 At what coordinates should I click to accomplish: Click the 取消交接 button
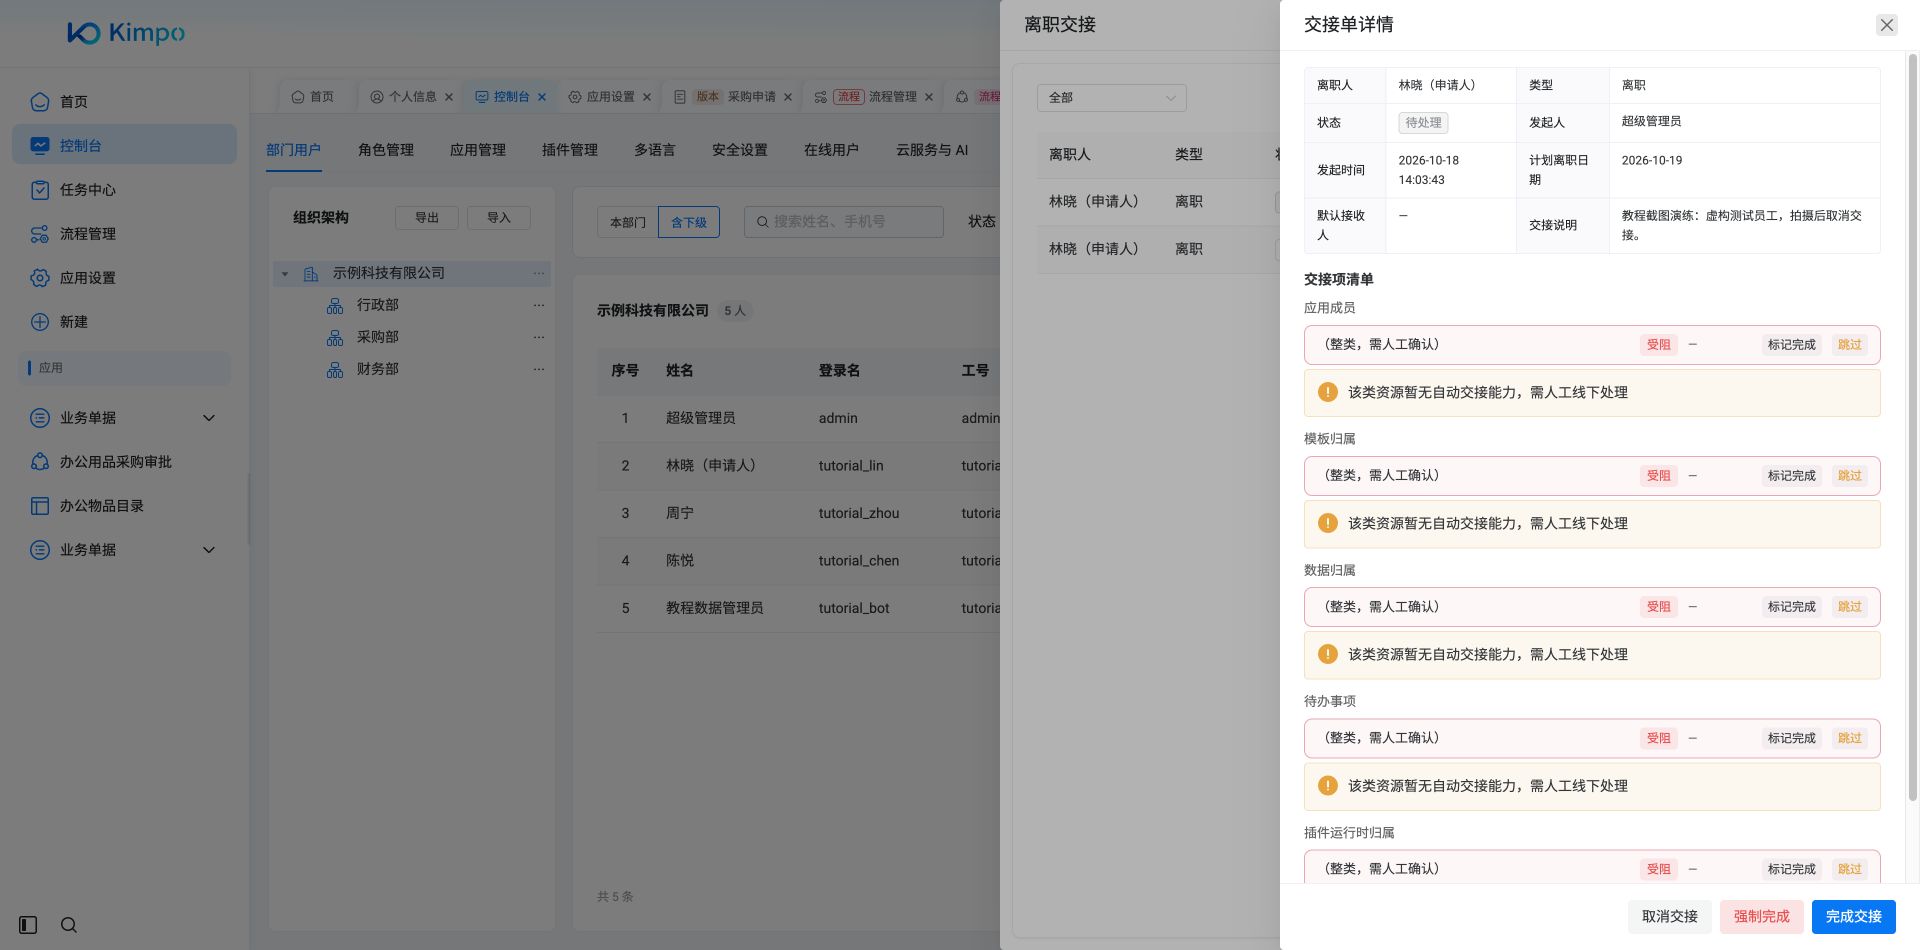1669,916
